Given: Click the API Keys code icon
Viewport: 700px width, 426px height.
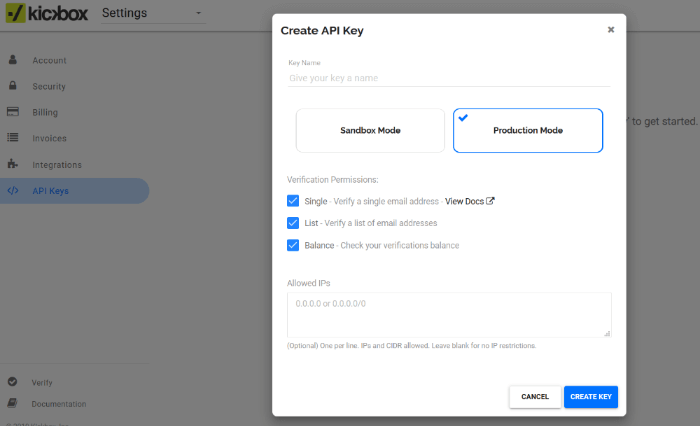Looking at the screenshot, I should pyautogui.click(x=13, y=191).
